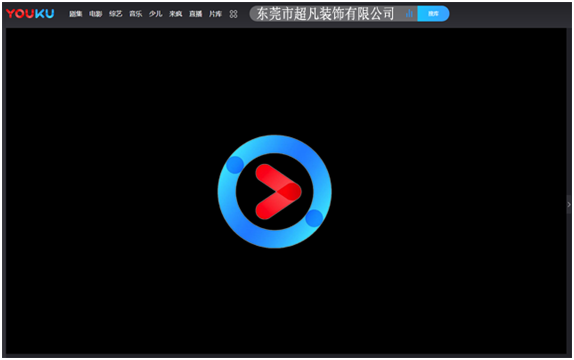Open the 片库 library
Image resolution: width=574 pixels, height=360 pixels.
215,14
